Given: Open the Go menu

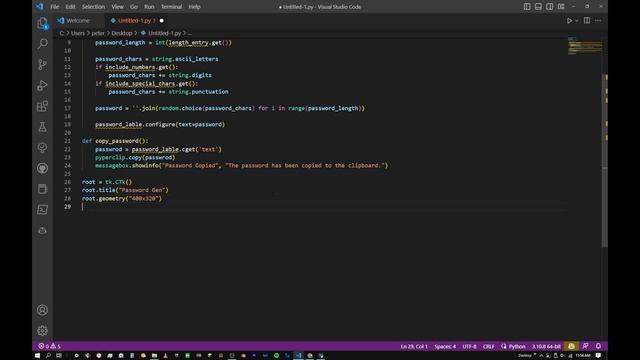Looking at the screenshot, I should [x=133, y=7].
